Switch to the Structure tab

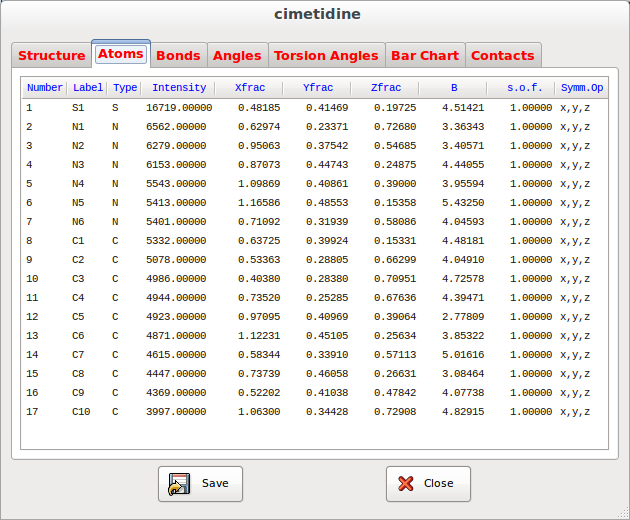pos(51,55)
